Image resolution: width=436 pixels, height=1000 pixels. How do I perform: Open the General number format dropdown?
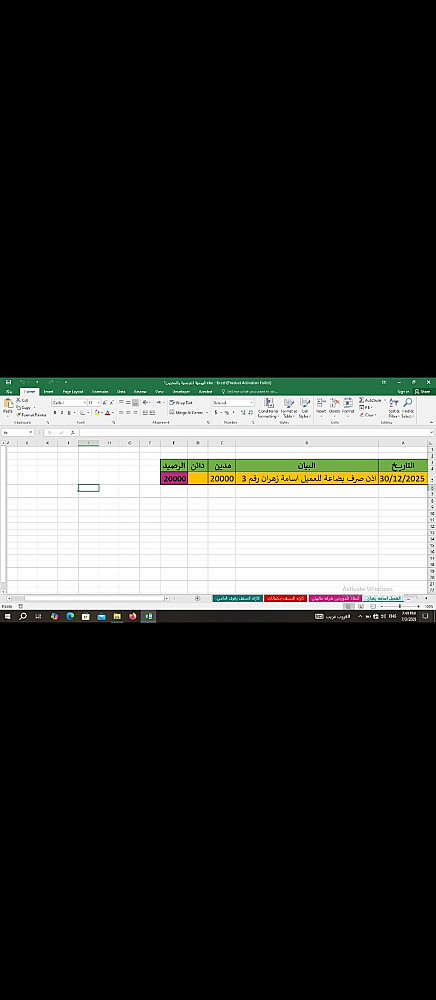point(252,402)
